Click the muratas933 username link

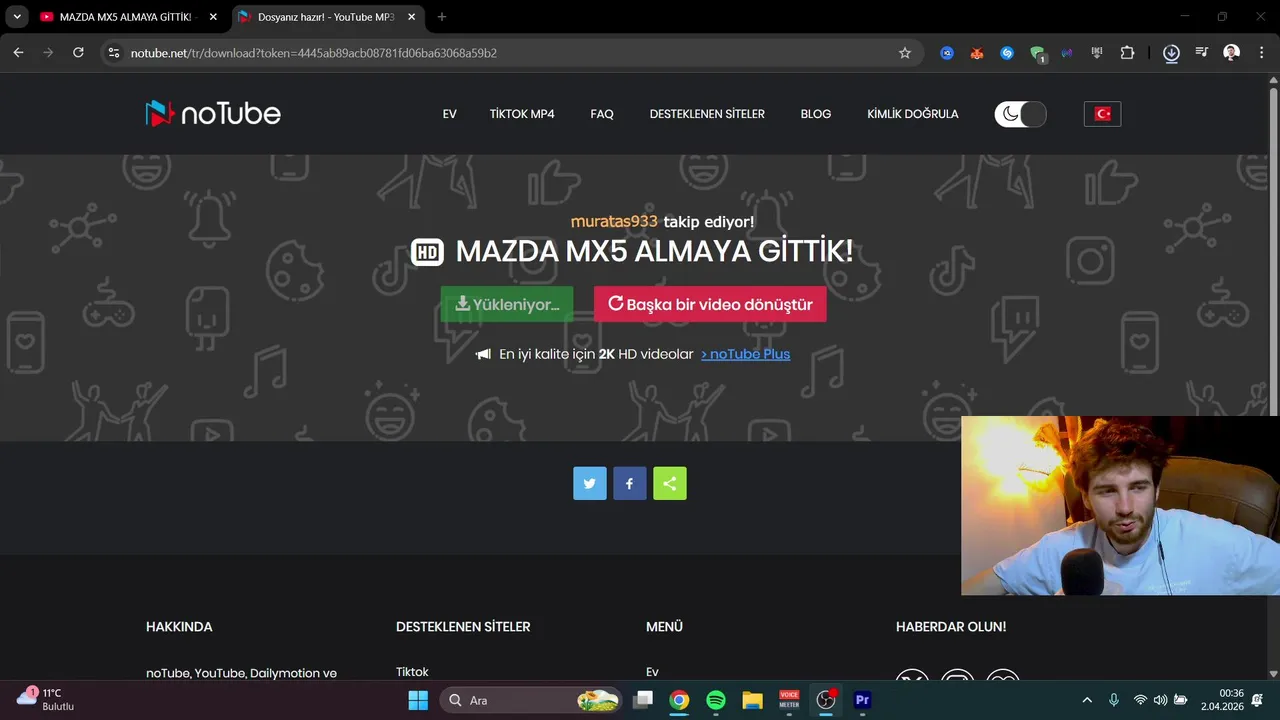click(x=614, y=221)
